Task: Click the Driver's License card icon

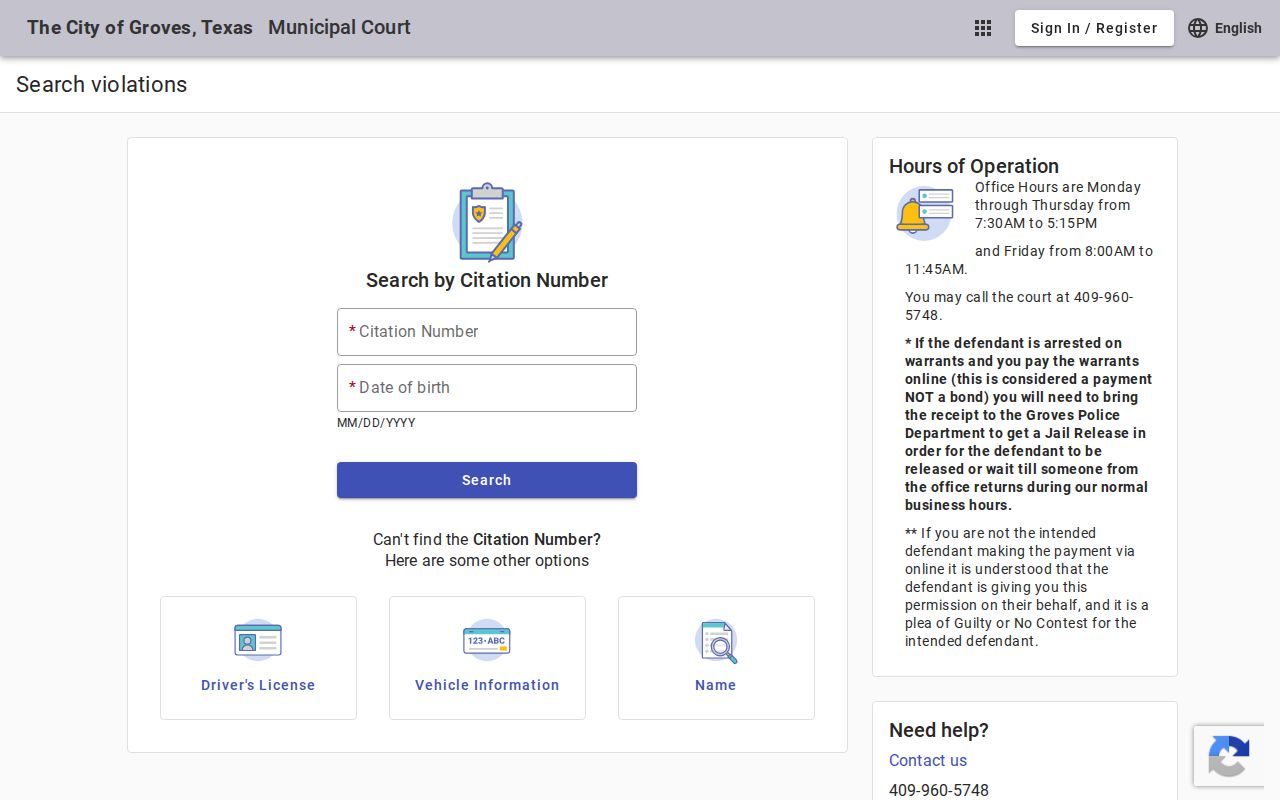Action: pyautogui.click(x=258, y=640)
